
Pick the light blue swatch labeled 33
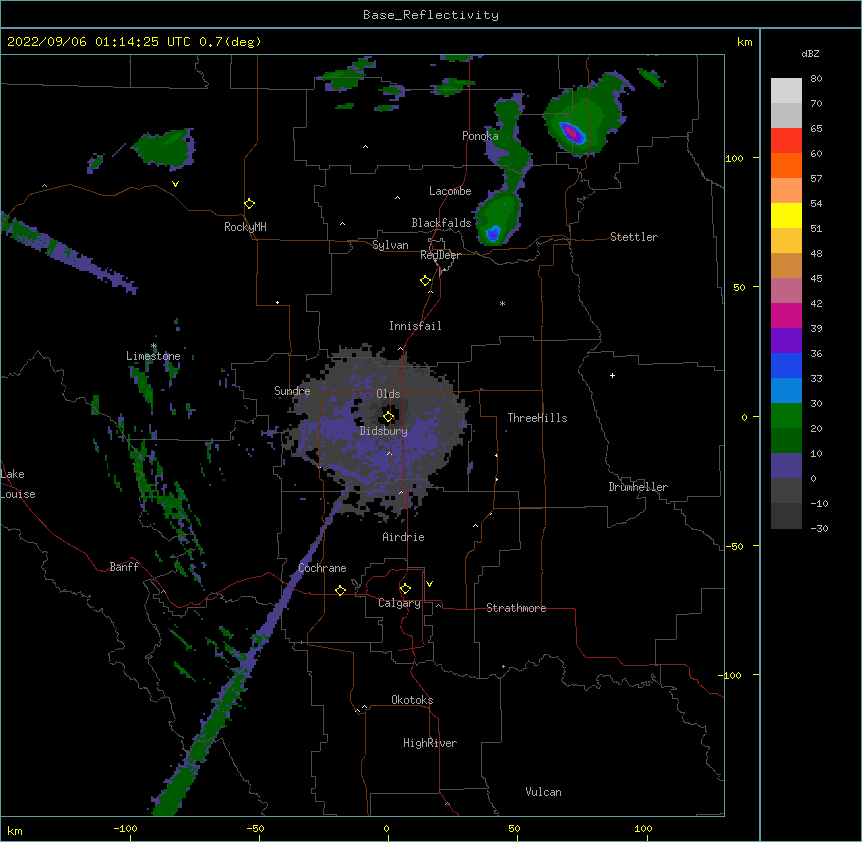pyautogui.click(x=786, y=390)
